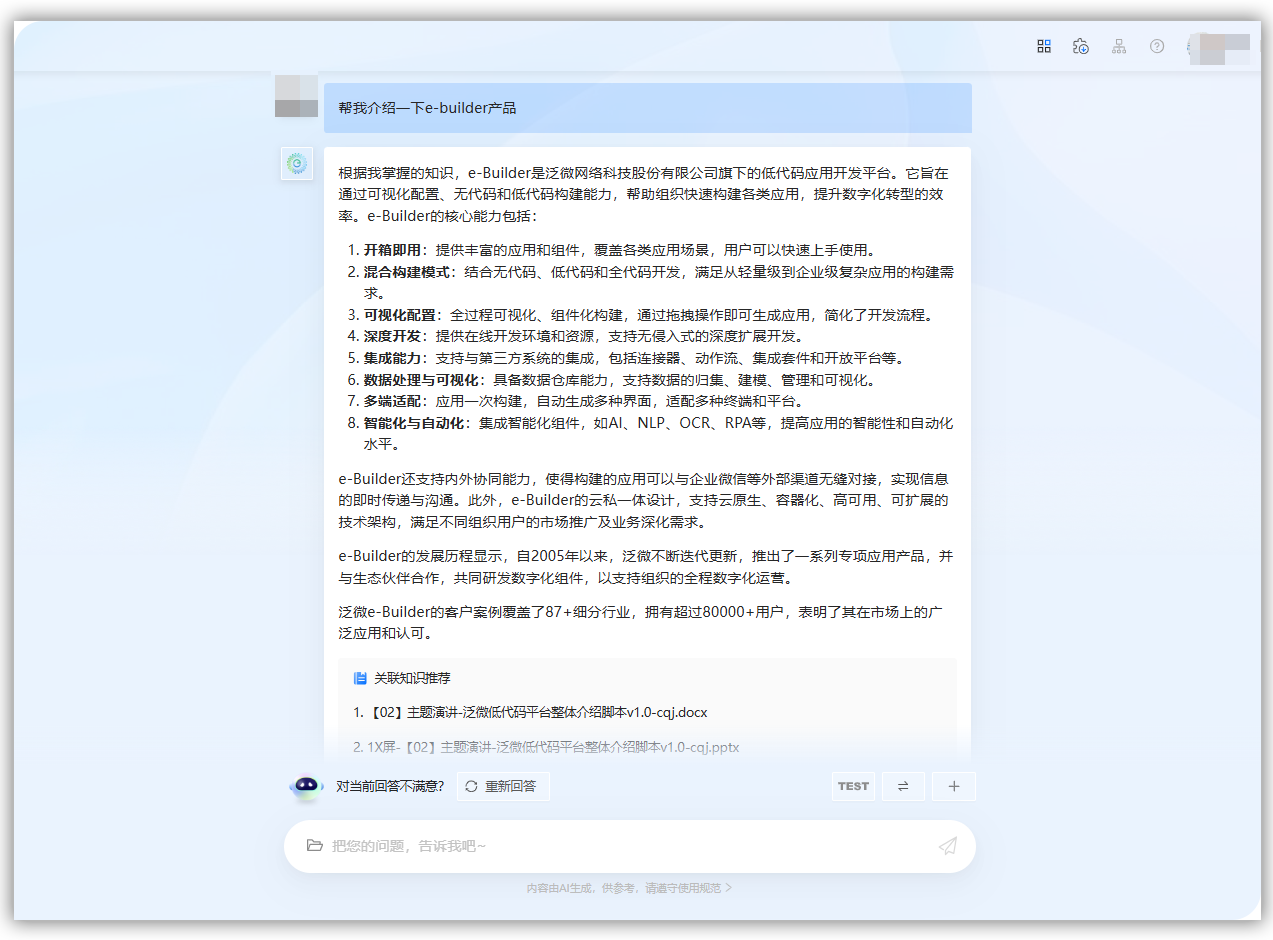1273x940 pixels.
Task: Click the bold term 可视化配置
Action: click(399, 315)
